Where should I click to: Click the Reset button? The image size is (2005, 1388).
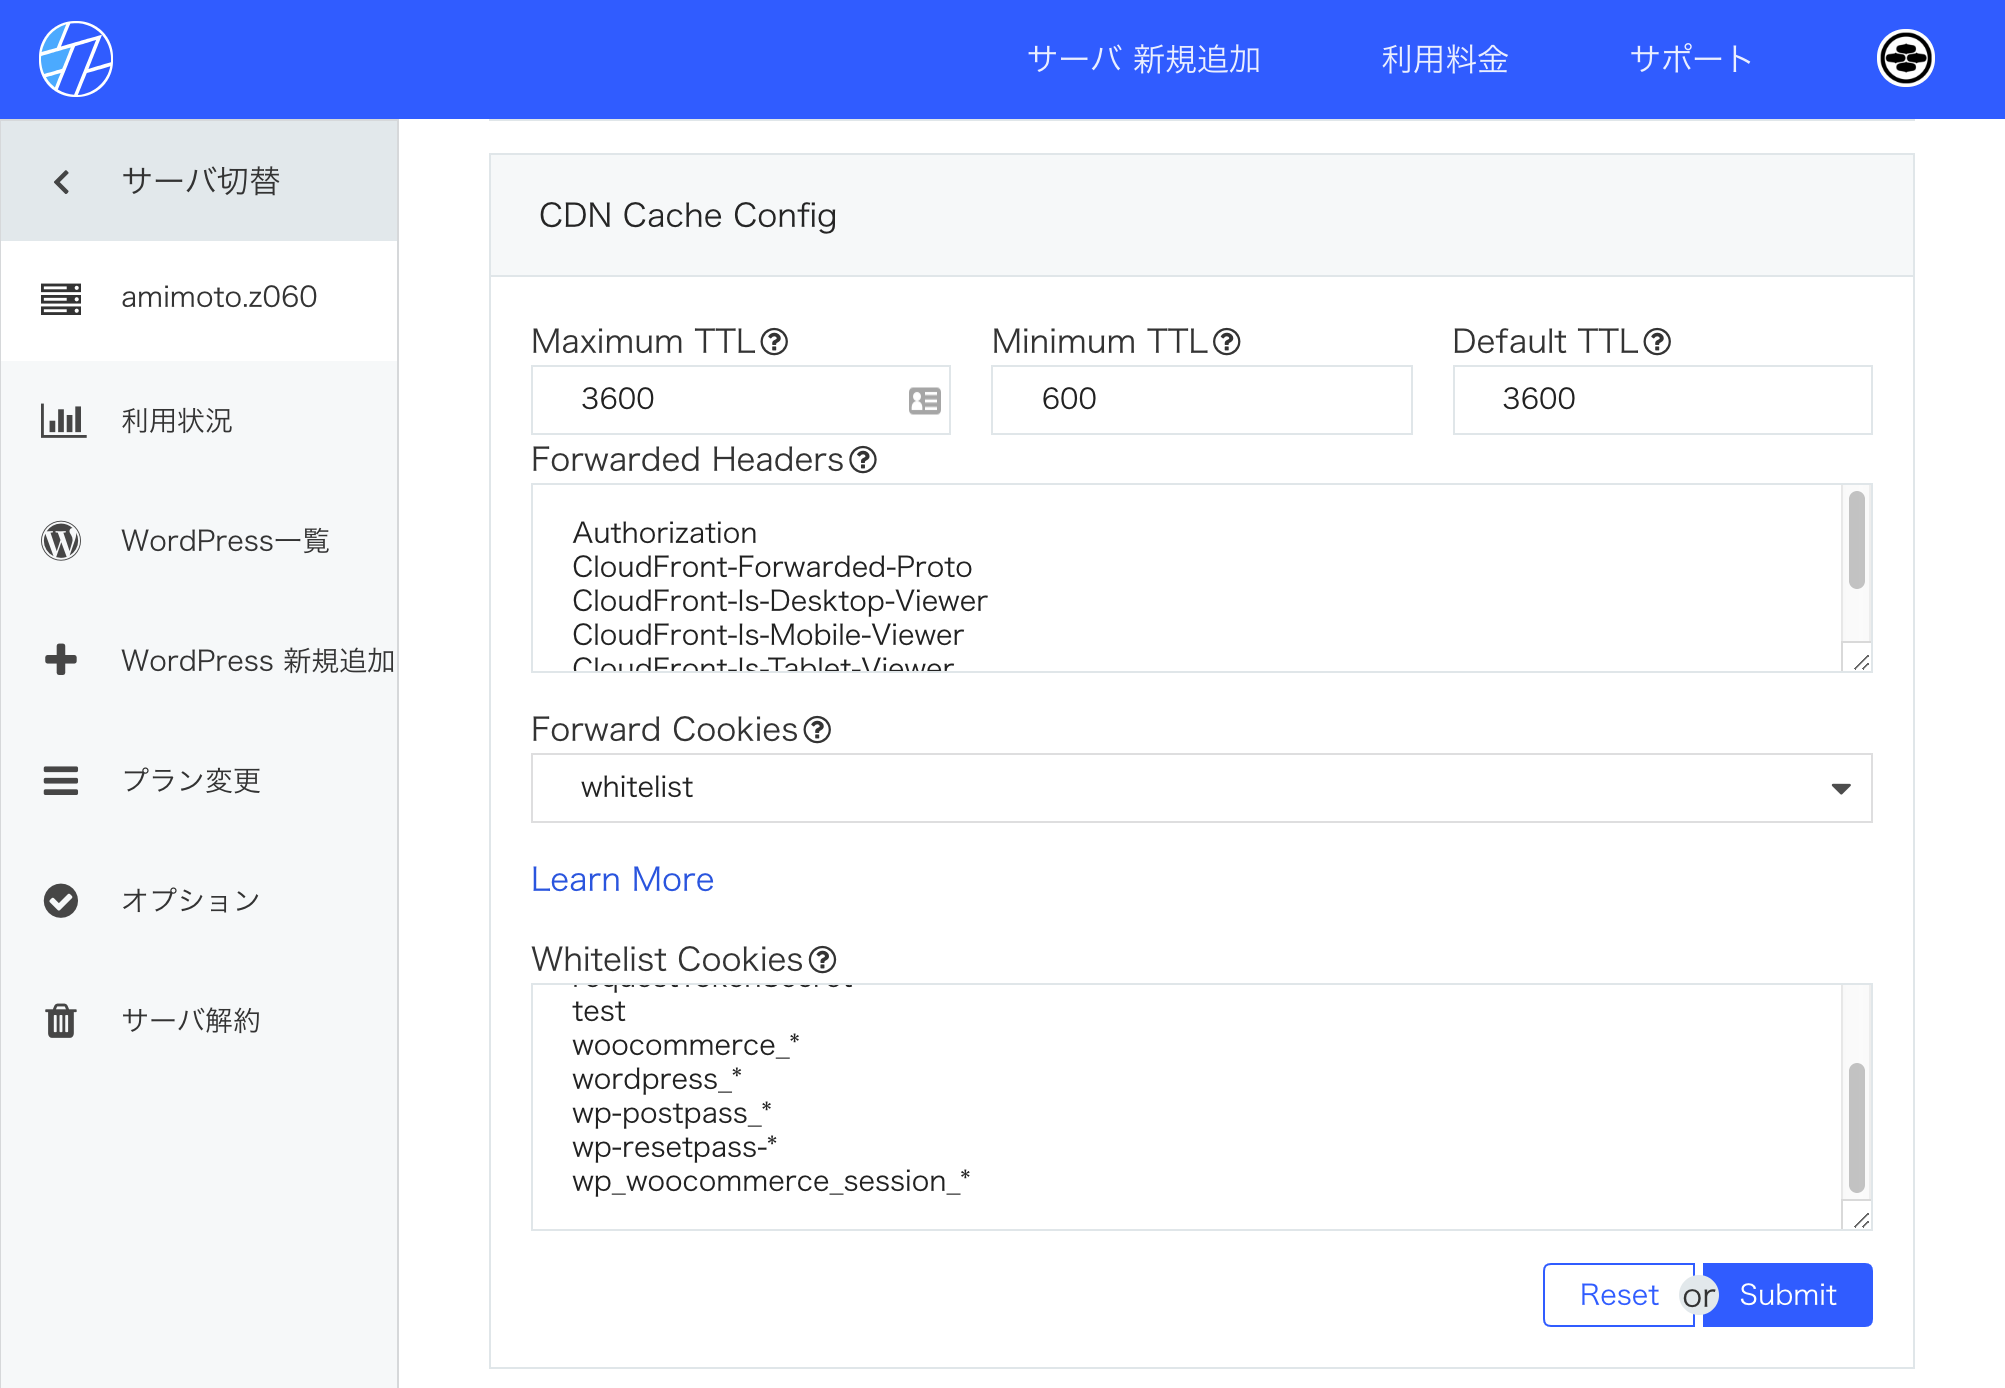[1618, 1295]
